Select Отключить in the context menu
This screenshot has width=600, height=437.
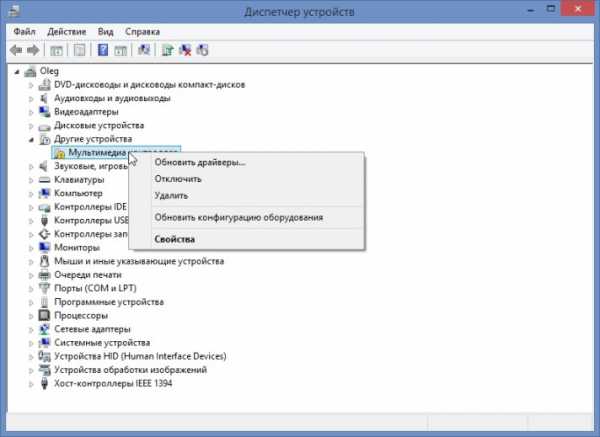[178, 179]
